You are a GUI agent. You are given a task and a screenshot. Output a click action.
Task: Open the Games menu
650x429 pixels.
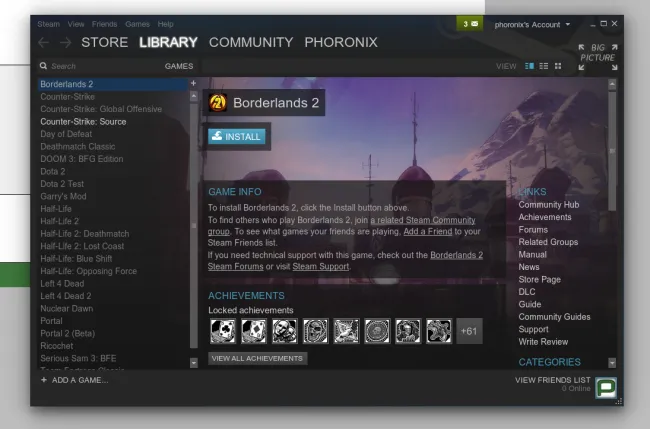pos(137,24)
